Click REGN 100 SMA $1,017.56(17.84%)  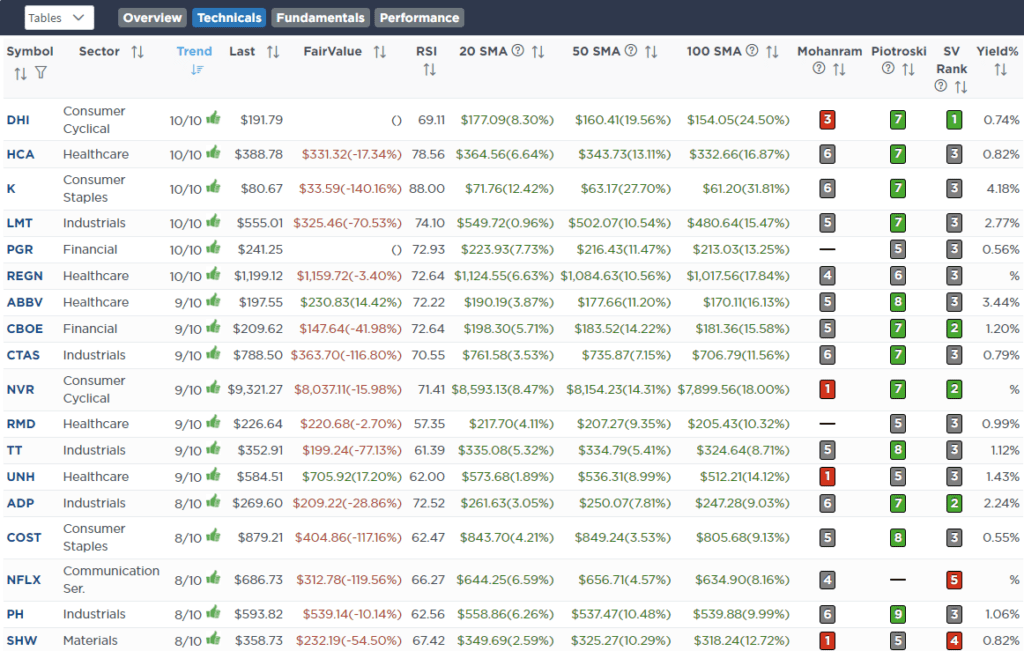[x=738, y=276]
